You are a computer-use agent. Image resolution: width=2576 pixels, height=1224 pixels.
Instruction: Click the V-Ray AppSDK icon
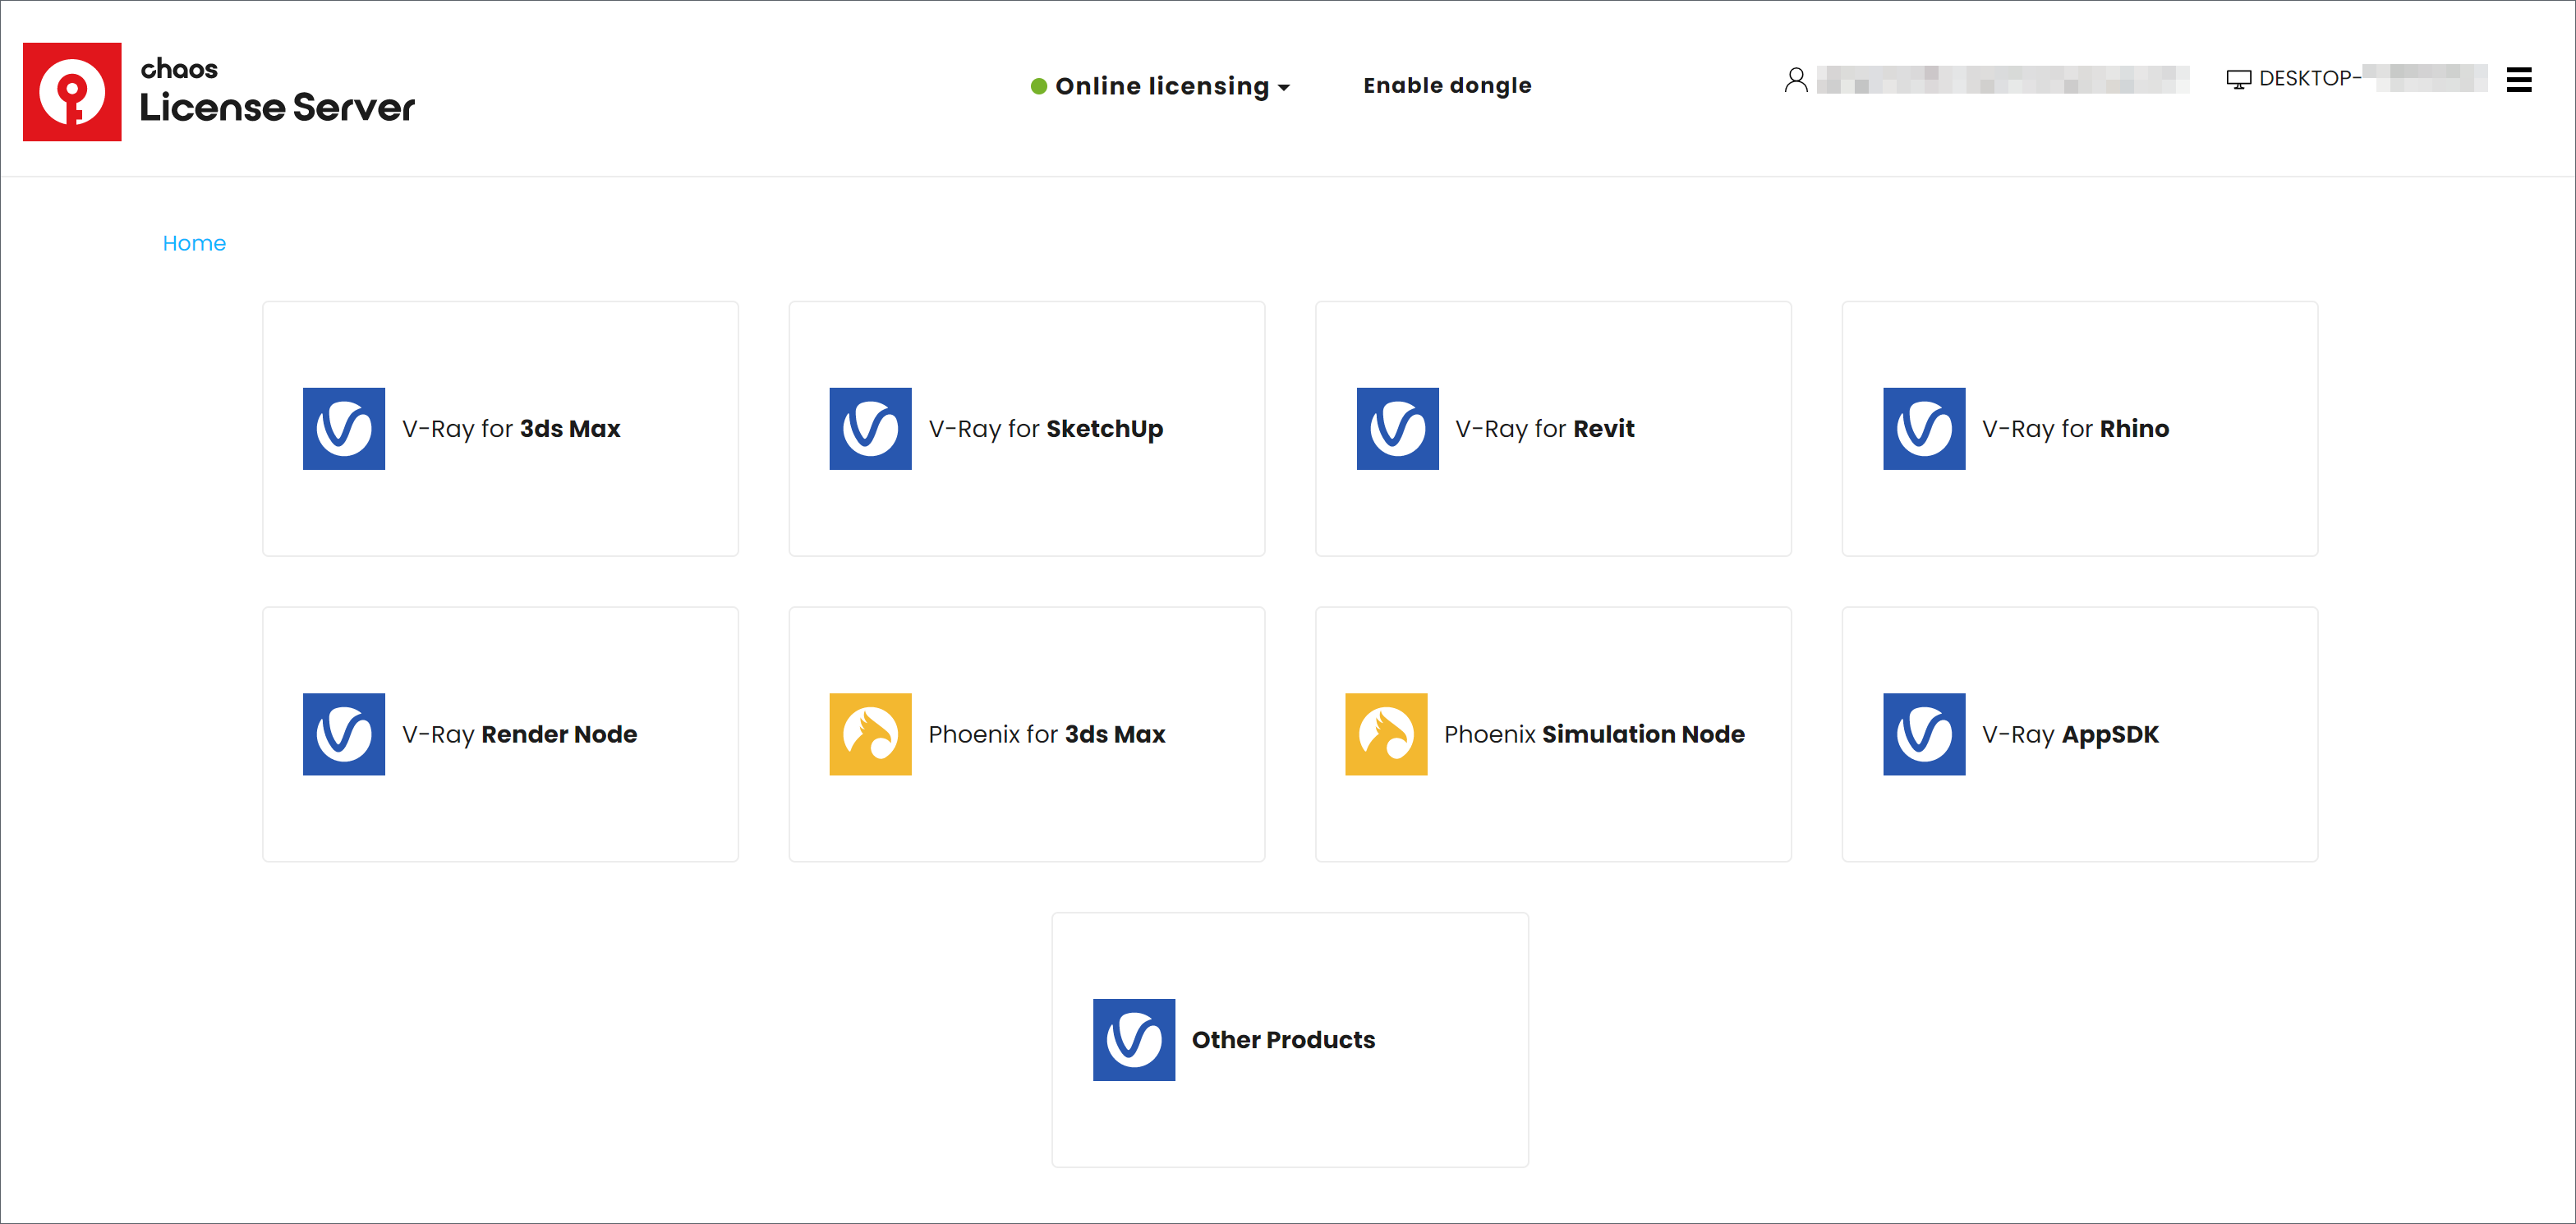coord(1923,734)
